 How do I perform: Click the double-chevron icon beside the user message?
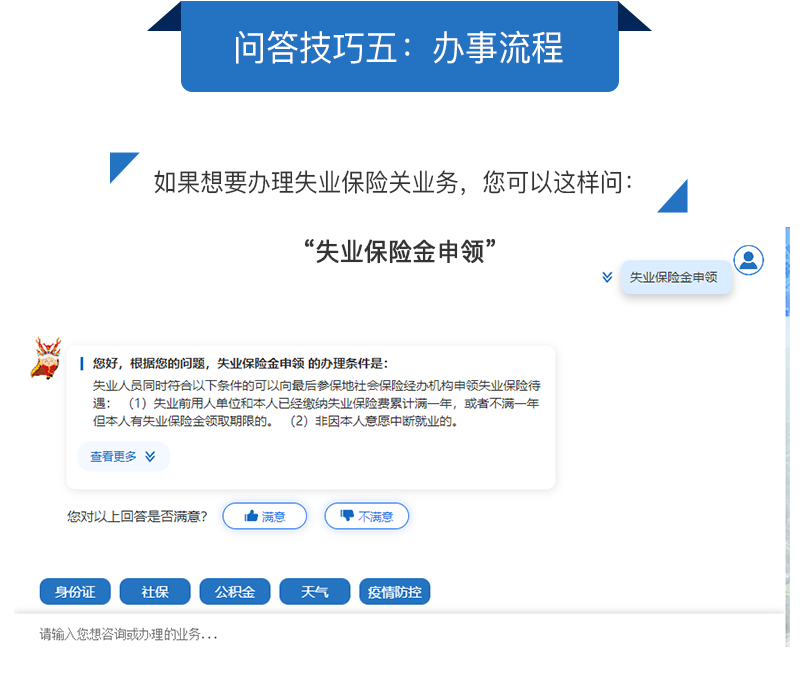click(607, 277)
